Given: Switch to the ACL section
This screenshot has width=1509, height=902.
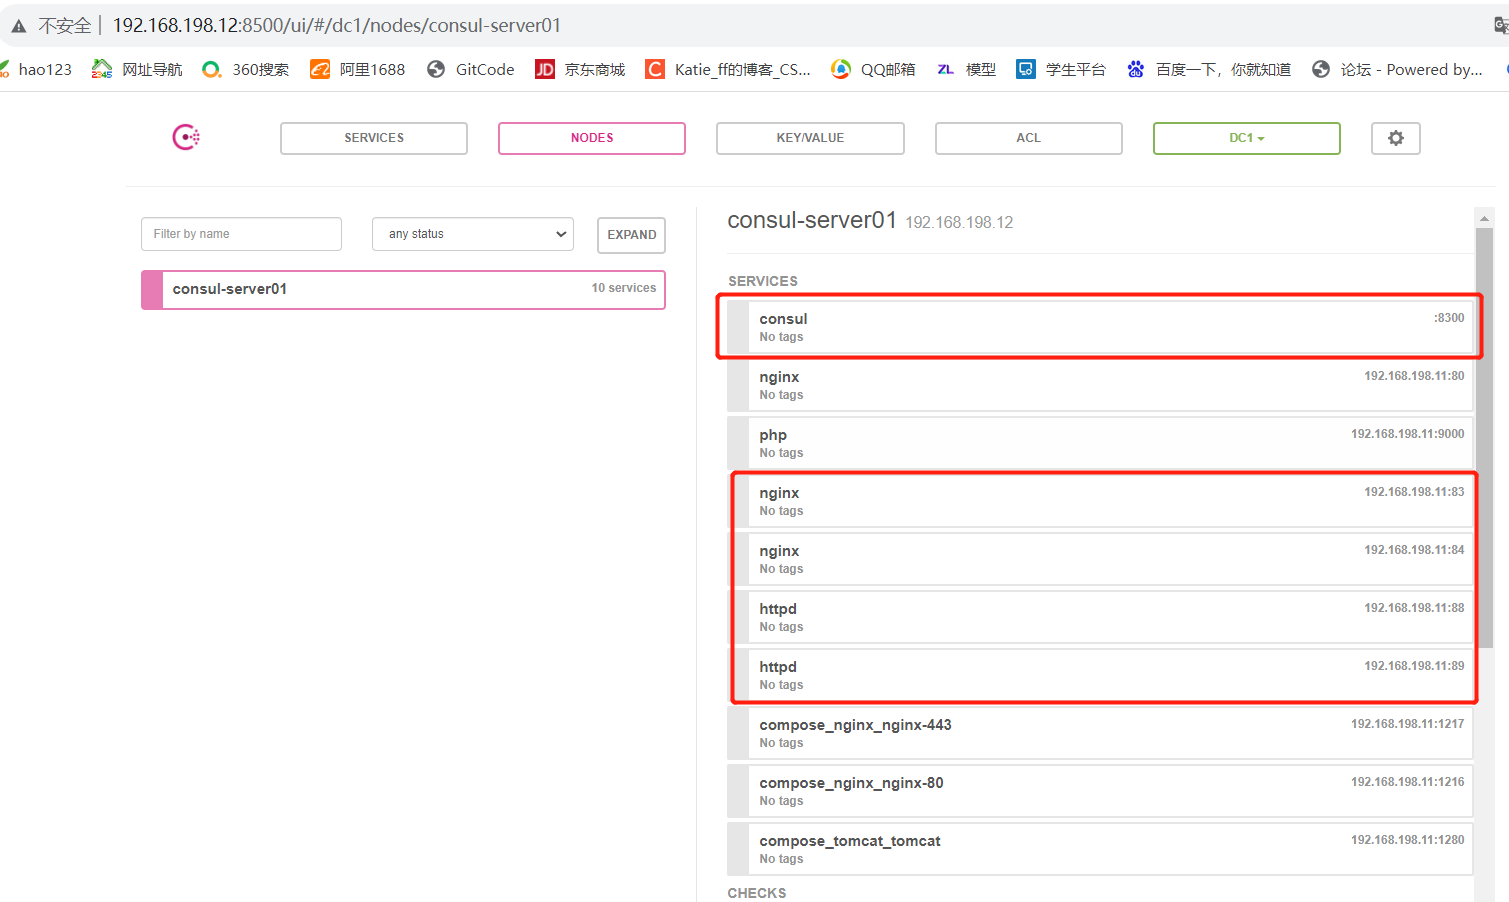Looking at the screenshot, I should point(1028,138).
